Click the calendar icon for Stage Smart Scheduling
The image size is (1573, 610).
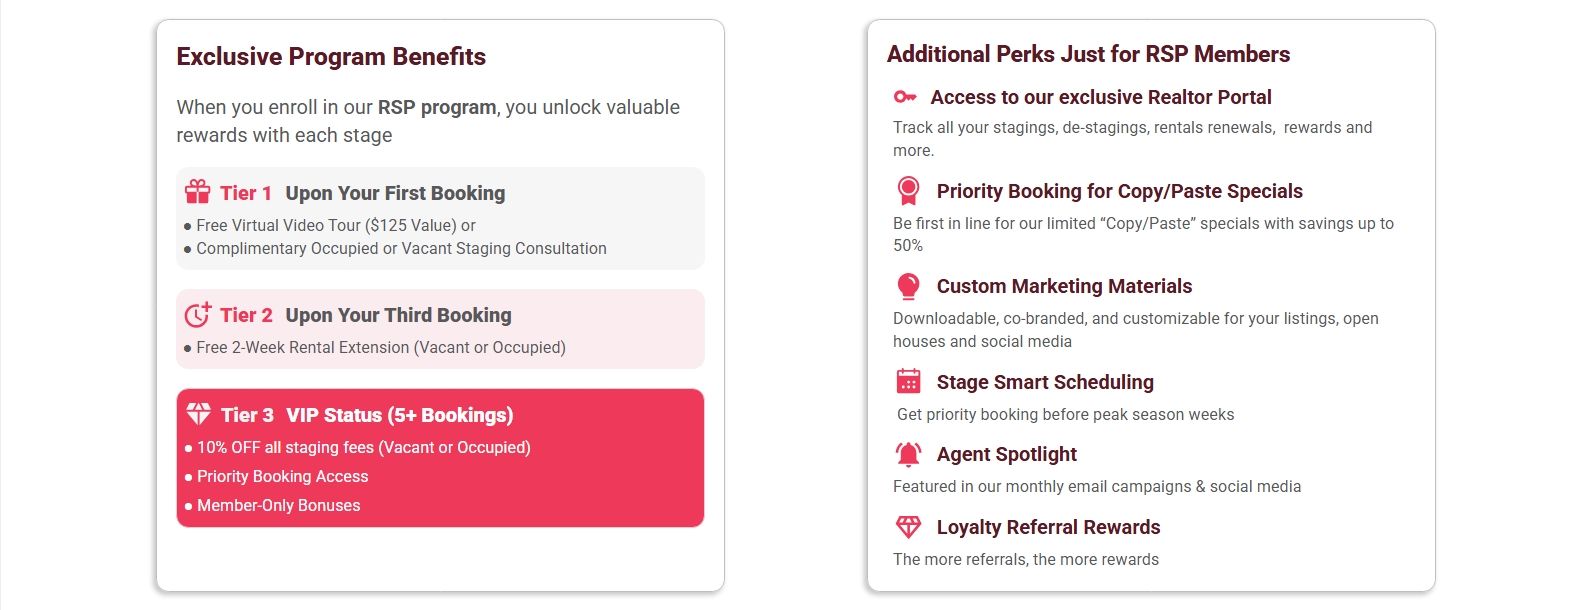908,382
